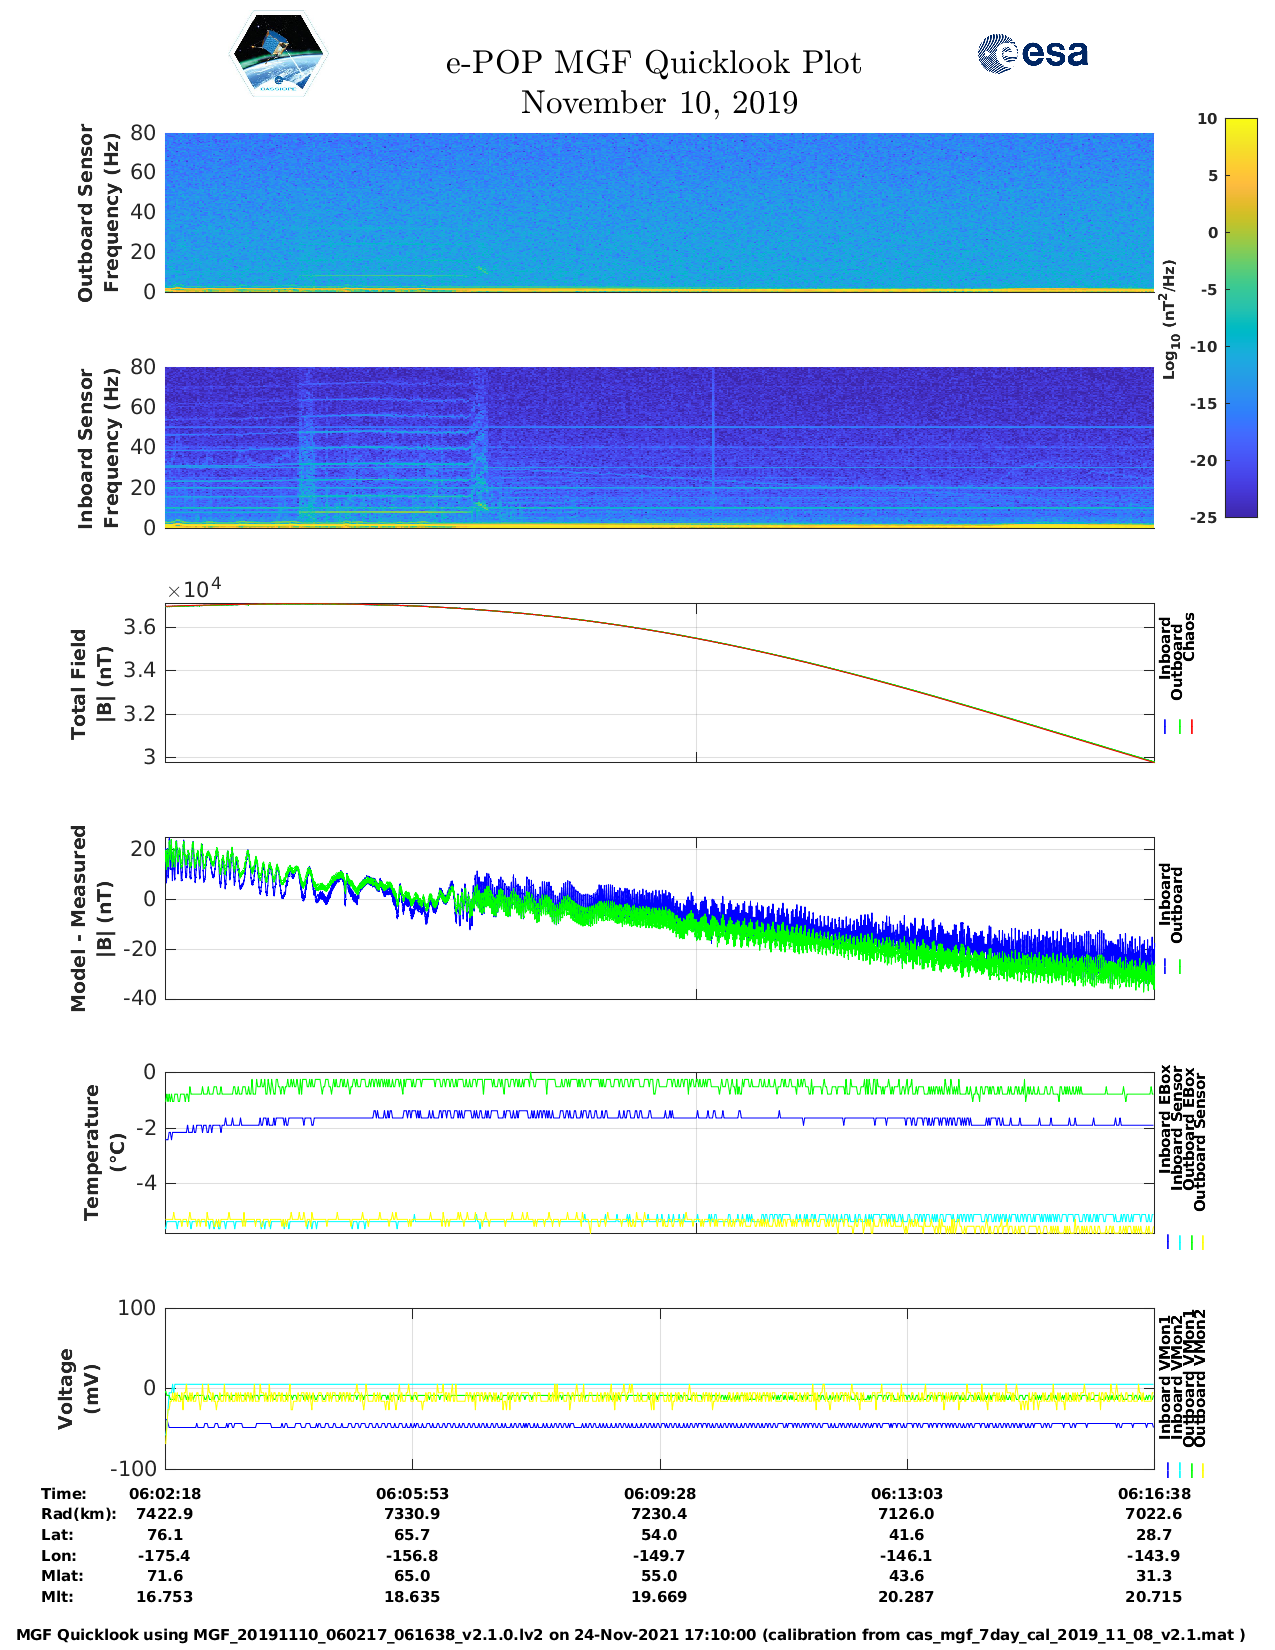This screenshot has height=1650, width=1275.
Task: Click blue legend marker beside Voltage plot
Action: [x=1167, y=1470]
